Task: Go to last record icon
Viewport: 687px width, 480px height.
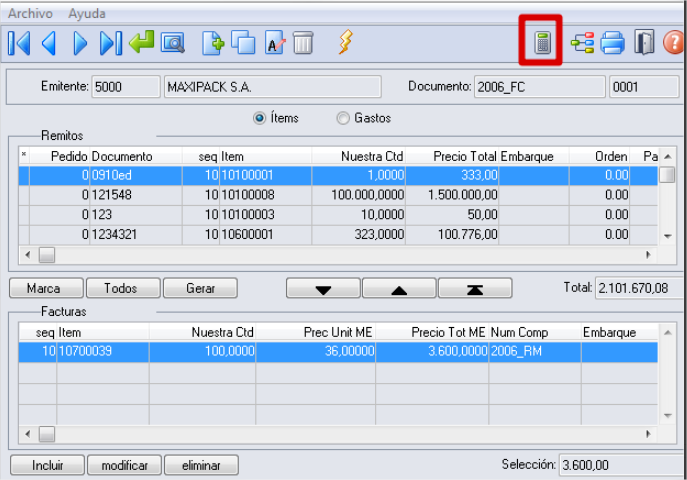Action: (110, 43)
